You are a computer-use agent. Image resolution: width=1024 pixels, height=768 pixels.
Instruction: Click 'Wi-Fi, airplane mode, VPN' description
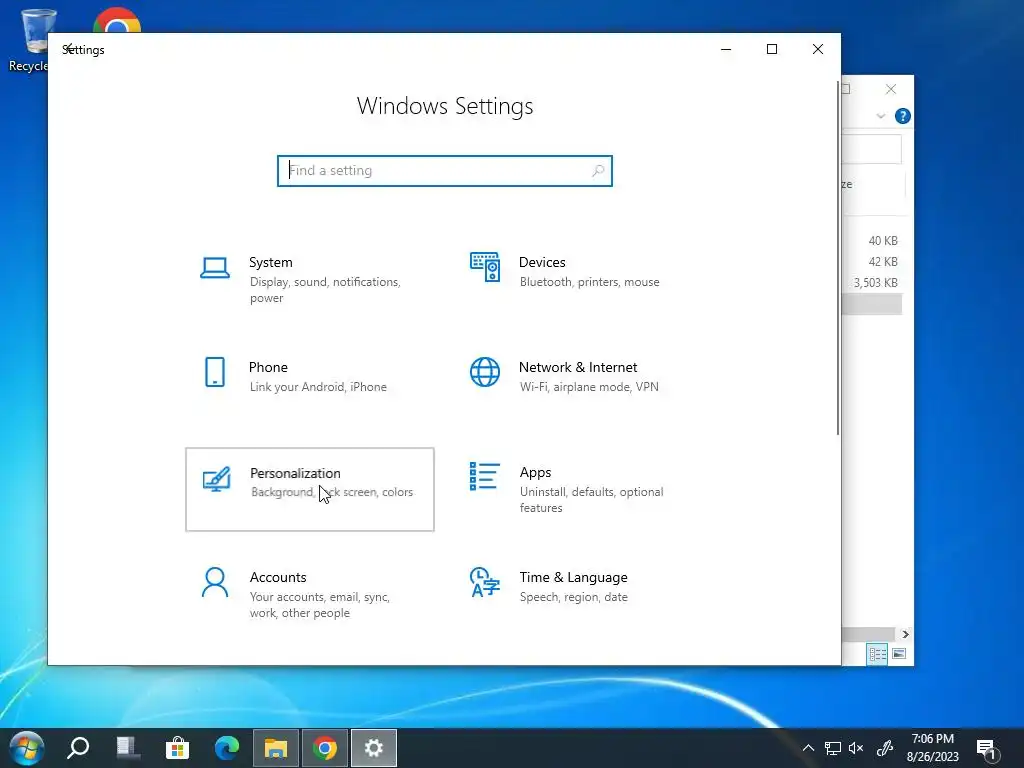tap(589, 387)
